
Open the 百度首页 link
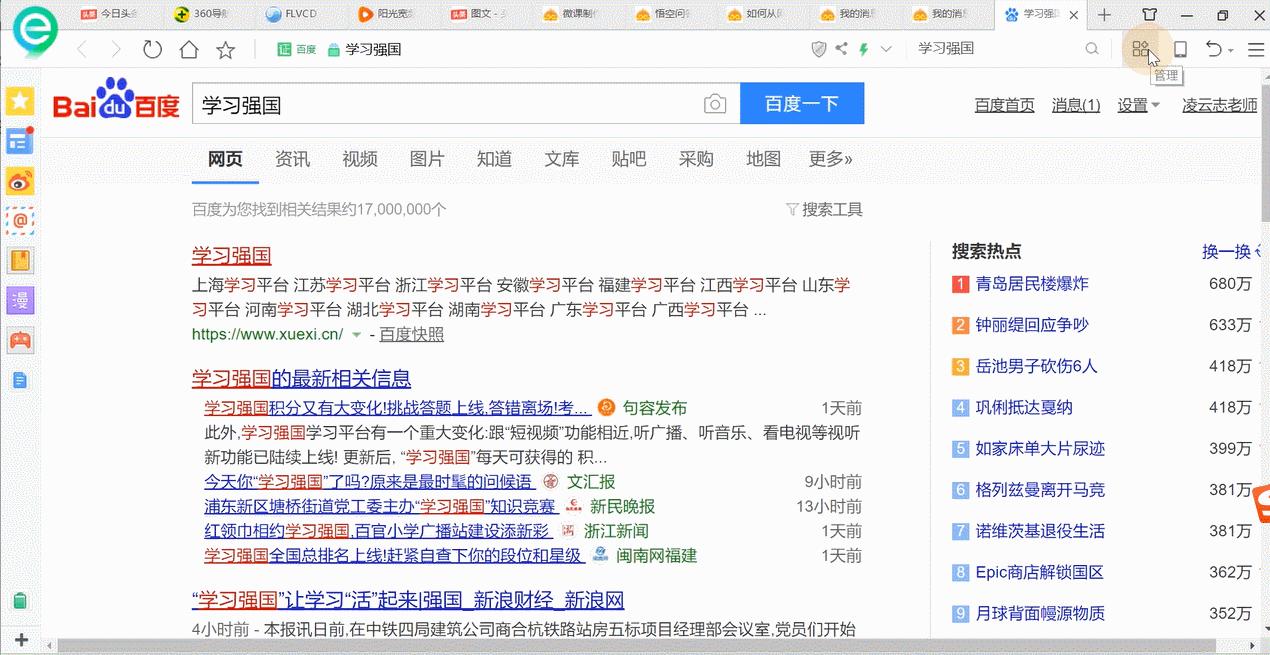click(x=1005, y=105)
